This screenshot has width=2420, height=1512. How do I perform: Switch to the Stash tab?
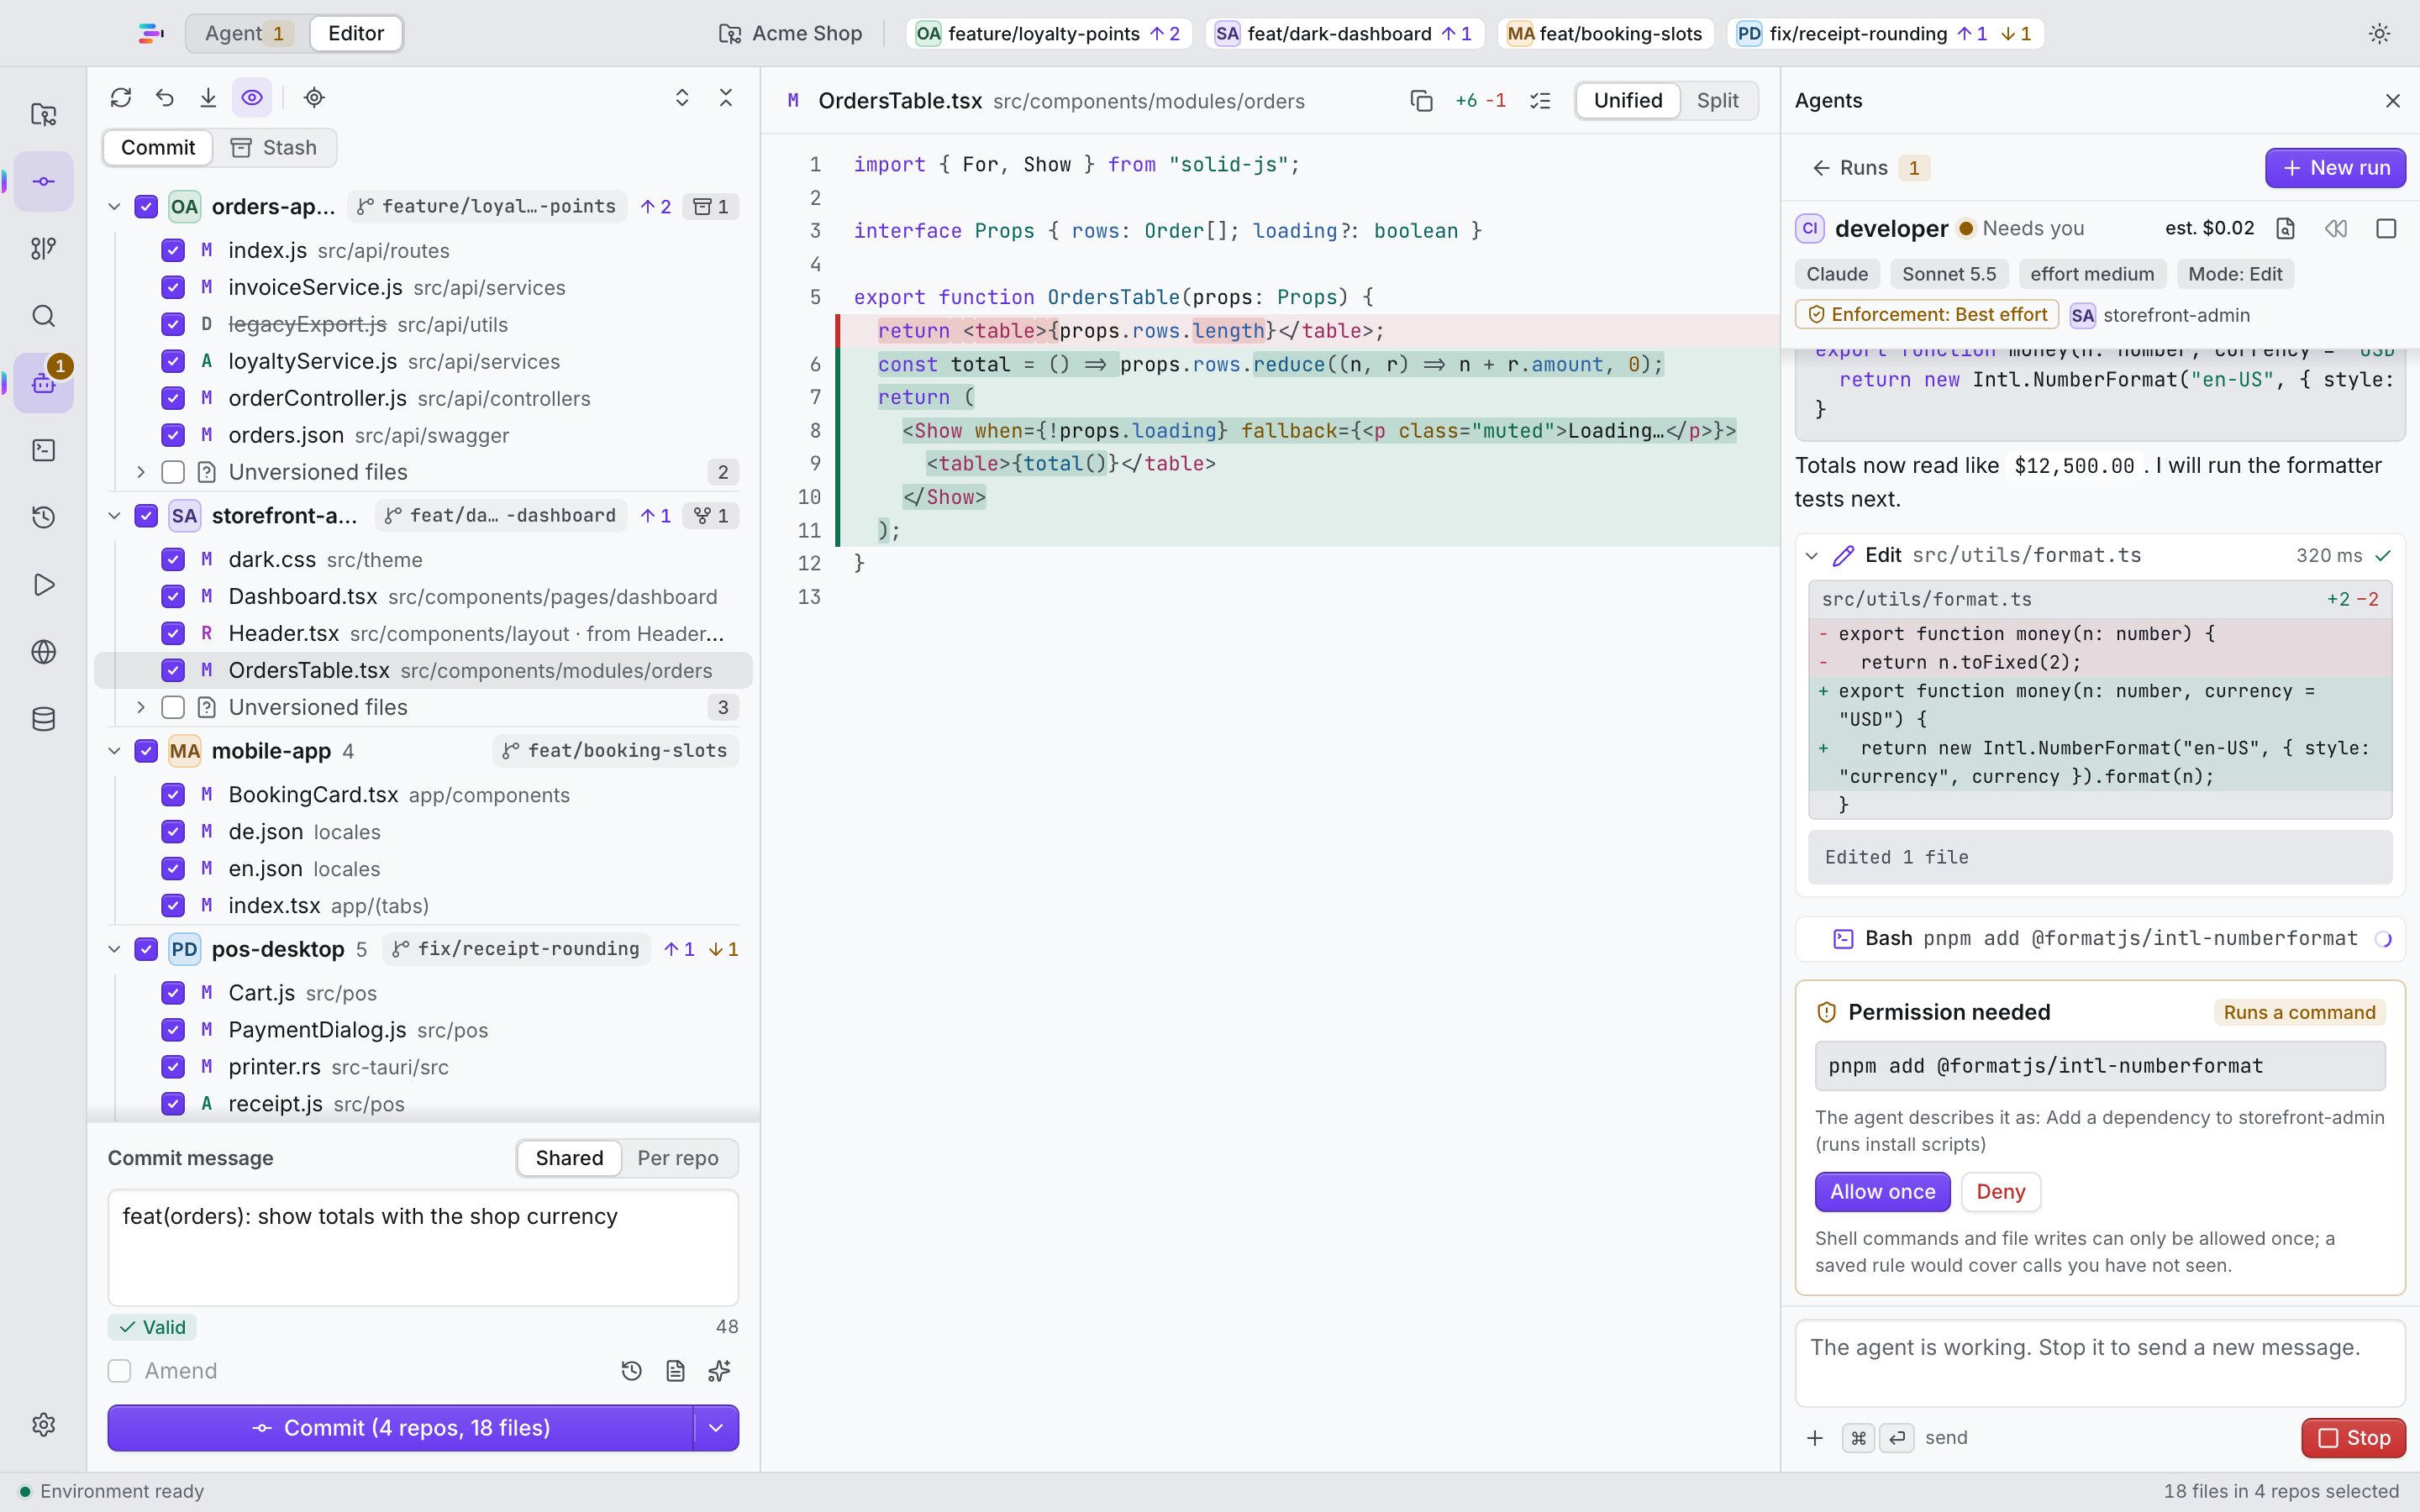click(x=274, y=148)
